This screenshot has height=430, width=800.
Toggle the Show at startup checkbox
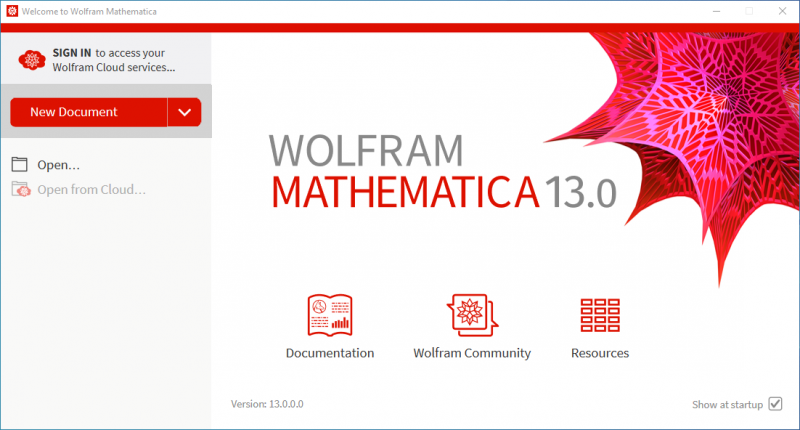776,403
